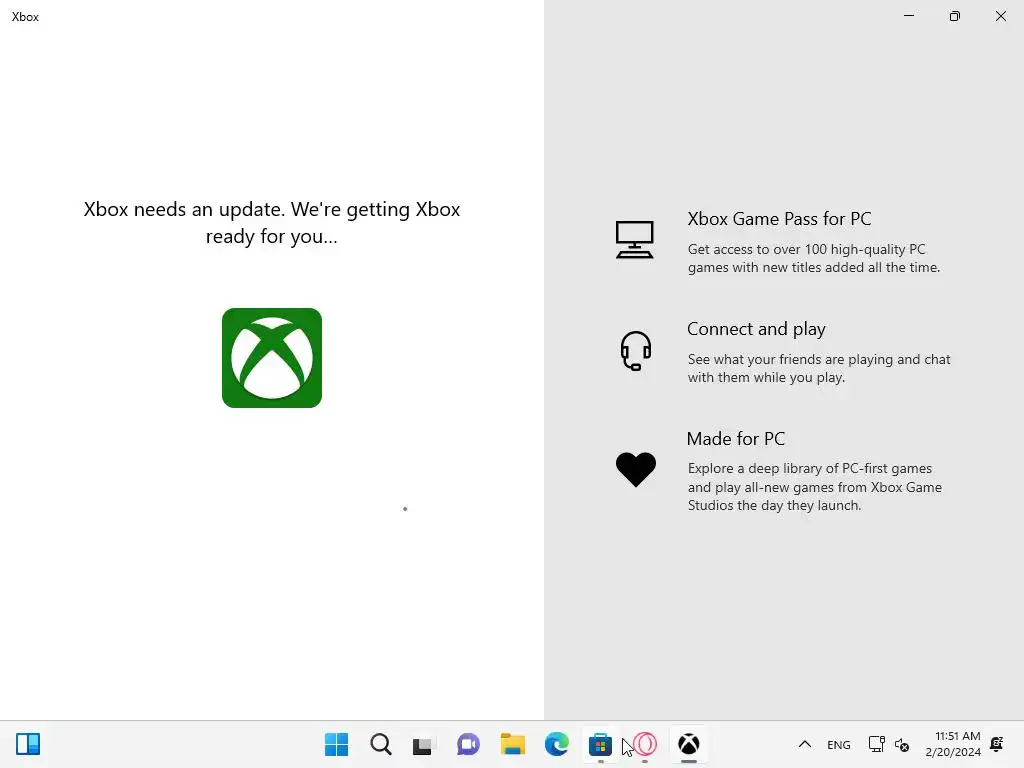Click the 'Explore a deep library' description
Screen dimensions: 1024x768
(x=814, y=487)
